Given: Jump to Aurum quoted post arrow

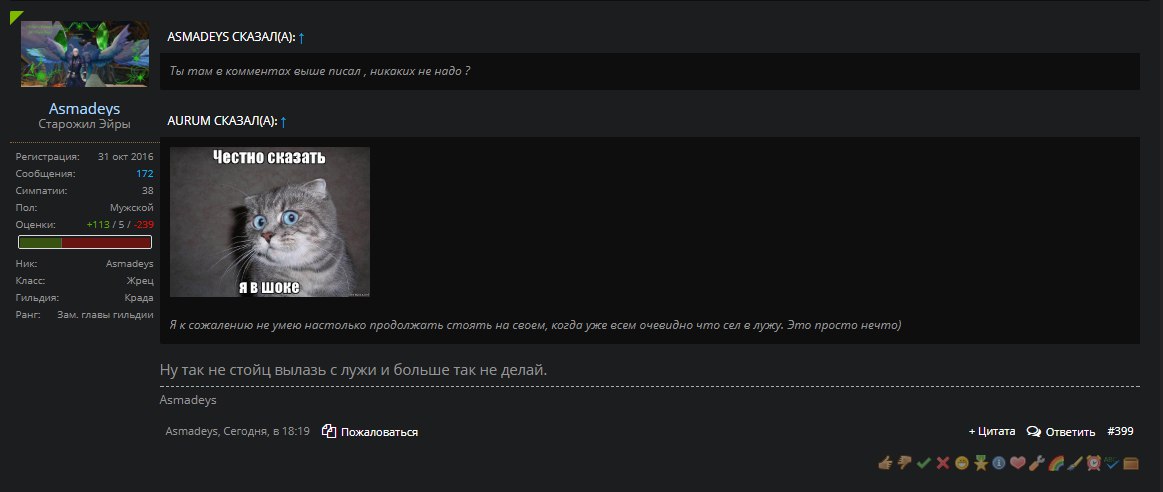Looking at the screenshot, I should 283,121.
